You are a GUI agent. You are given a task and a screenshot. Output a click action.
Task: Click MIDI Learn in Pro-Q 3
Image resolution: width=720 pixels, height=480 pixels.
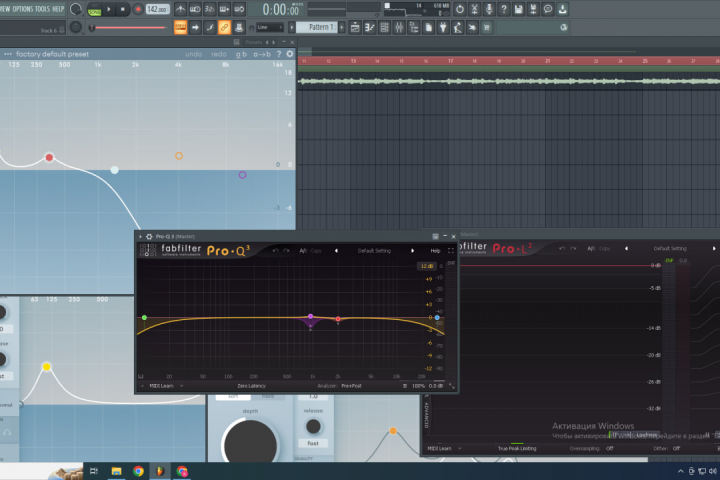(161, 386)
